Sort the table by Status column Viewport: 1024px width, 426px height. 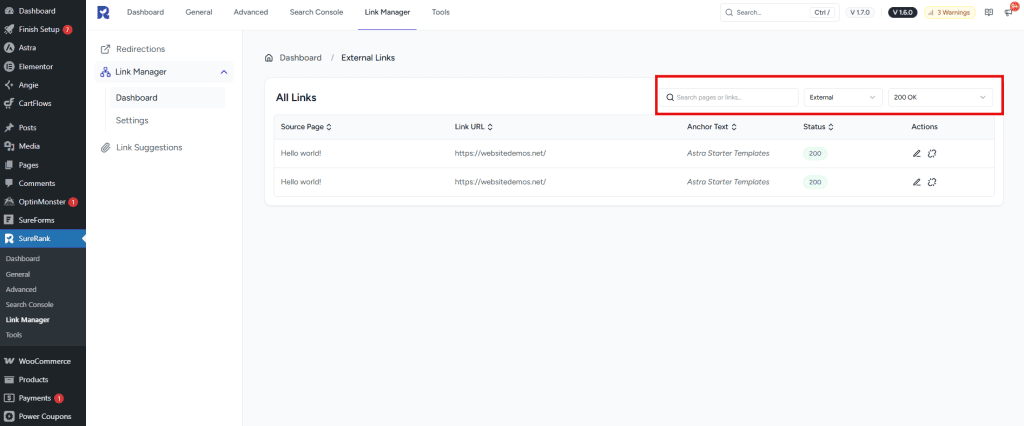(818, 127)
